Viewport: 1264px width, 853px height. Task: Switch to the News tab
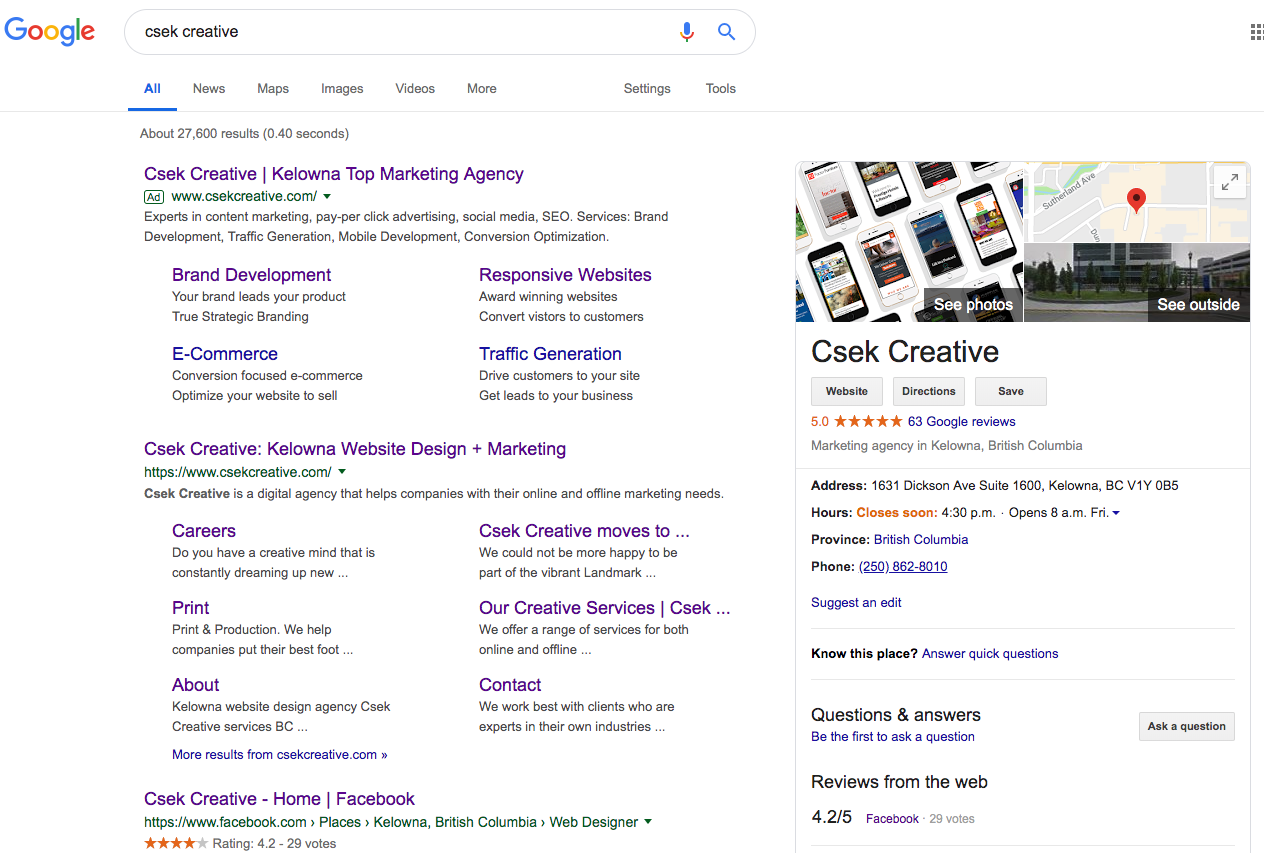(x=209, y=89)
